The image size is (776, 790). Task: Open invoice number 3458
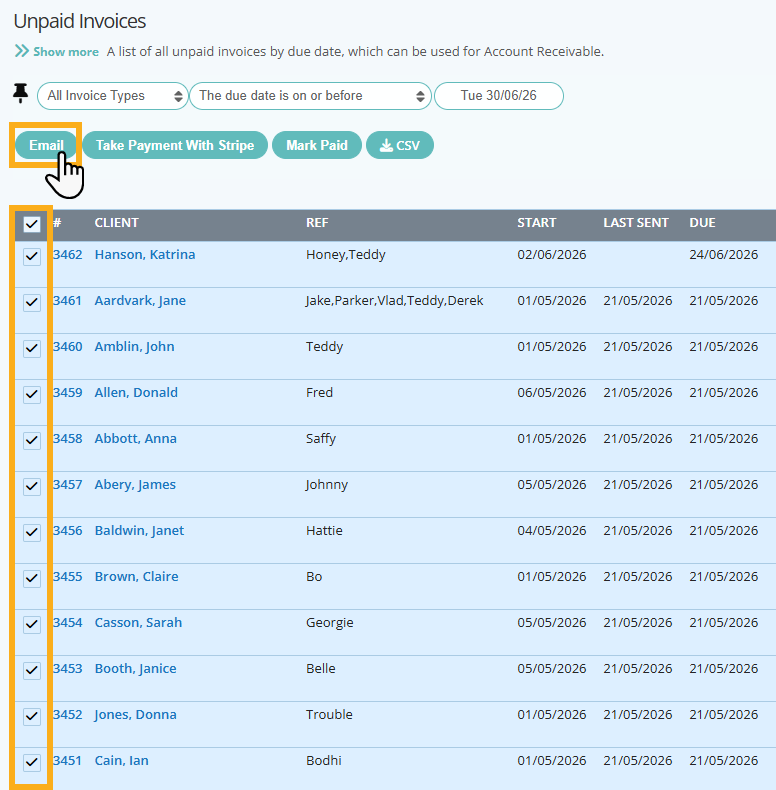click(x=68, y=438)
